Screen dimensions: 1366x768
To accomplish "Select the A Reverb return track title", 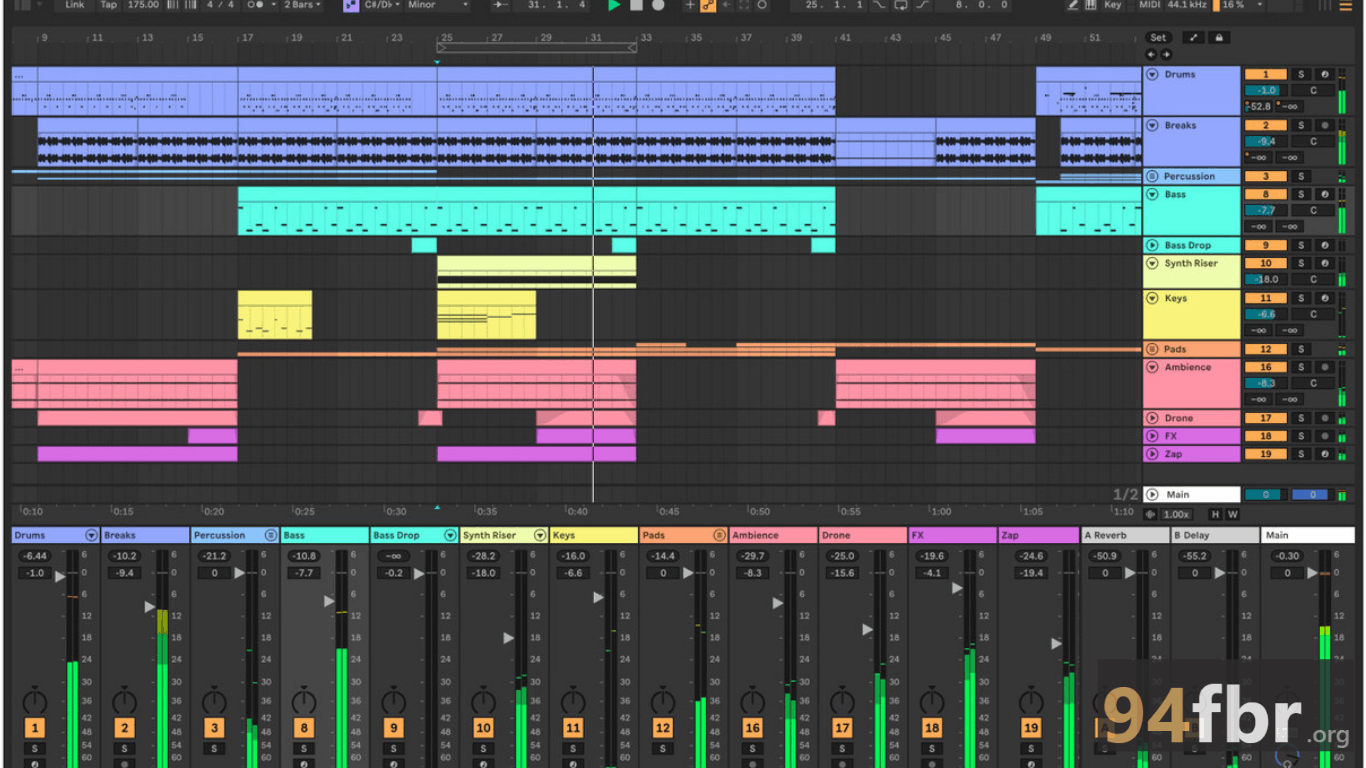I will pyautogui.click(x=1125, y=535).
